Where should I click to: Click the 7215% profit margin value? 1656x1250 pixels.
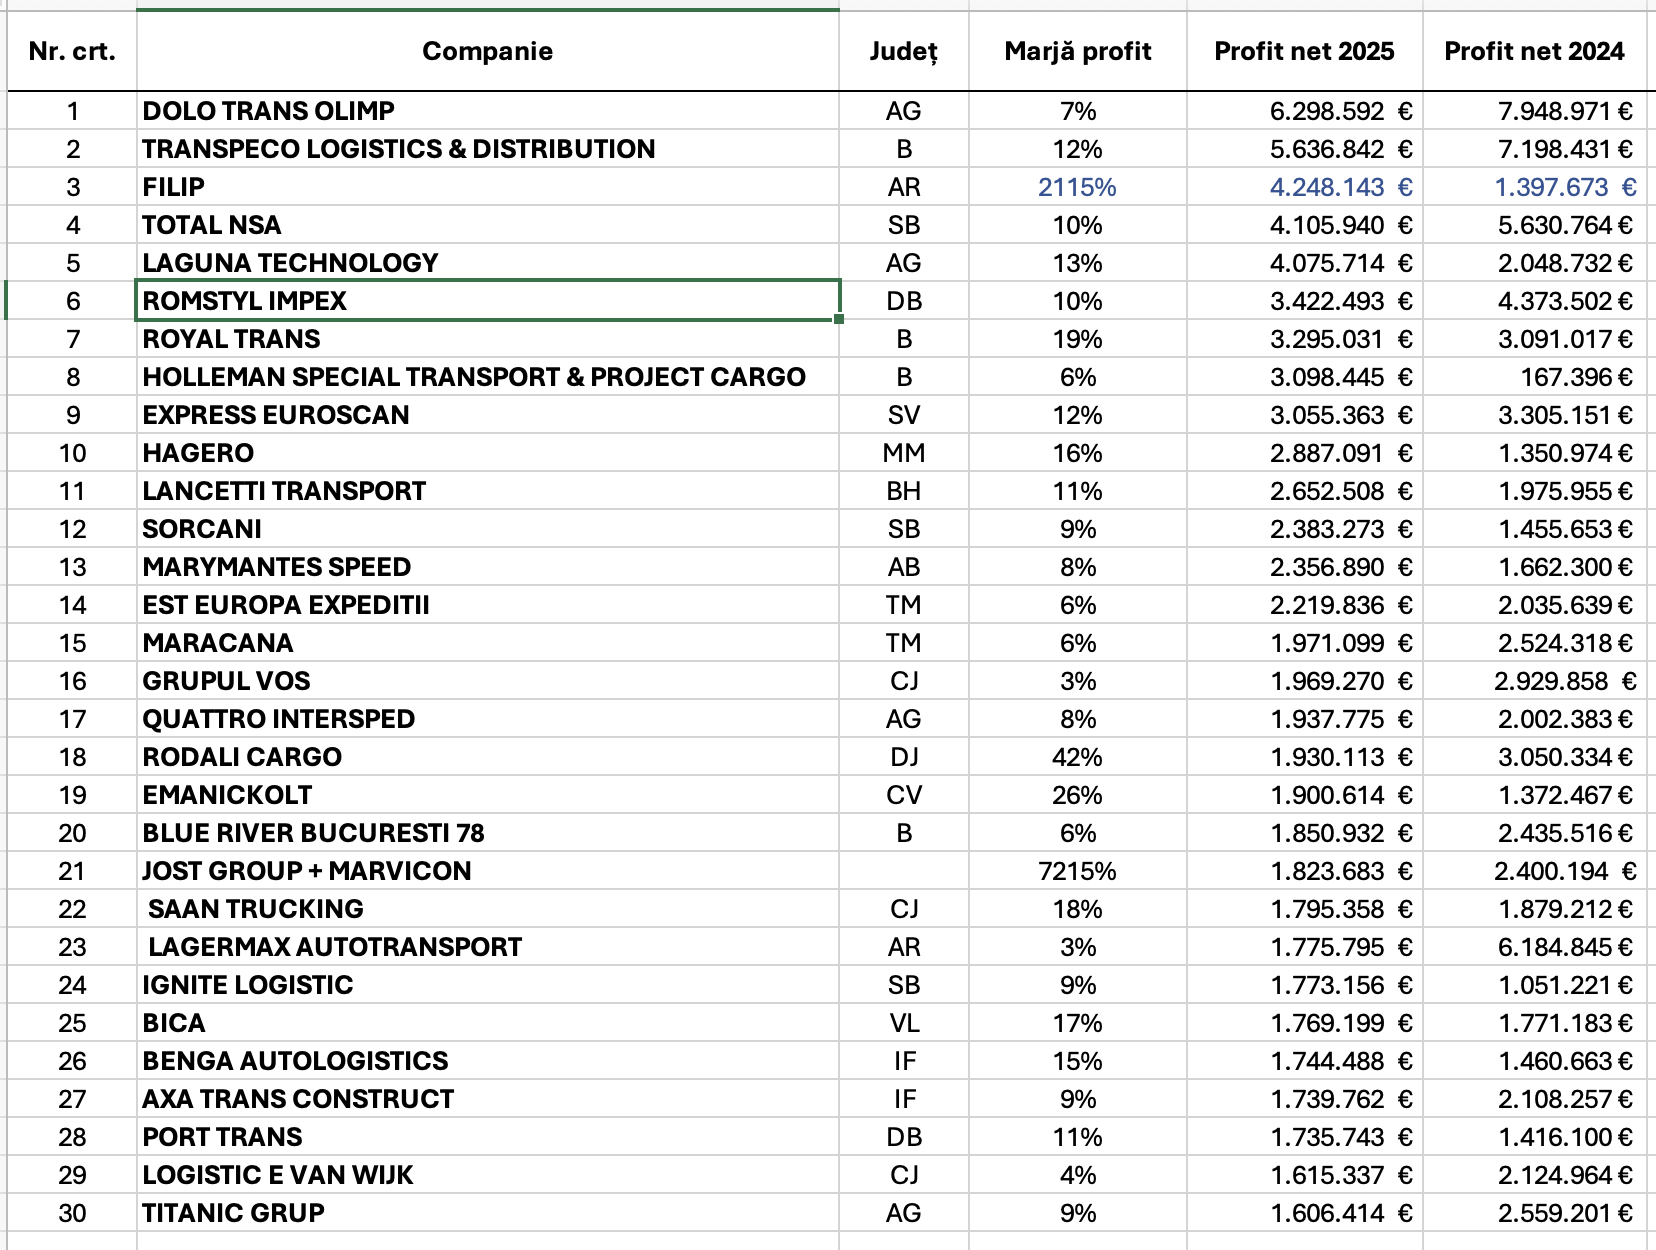[x=1078, y=871]
